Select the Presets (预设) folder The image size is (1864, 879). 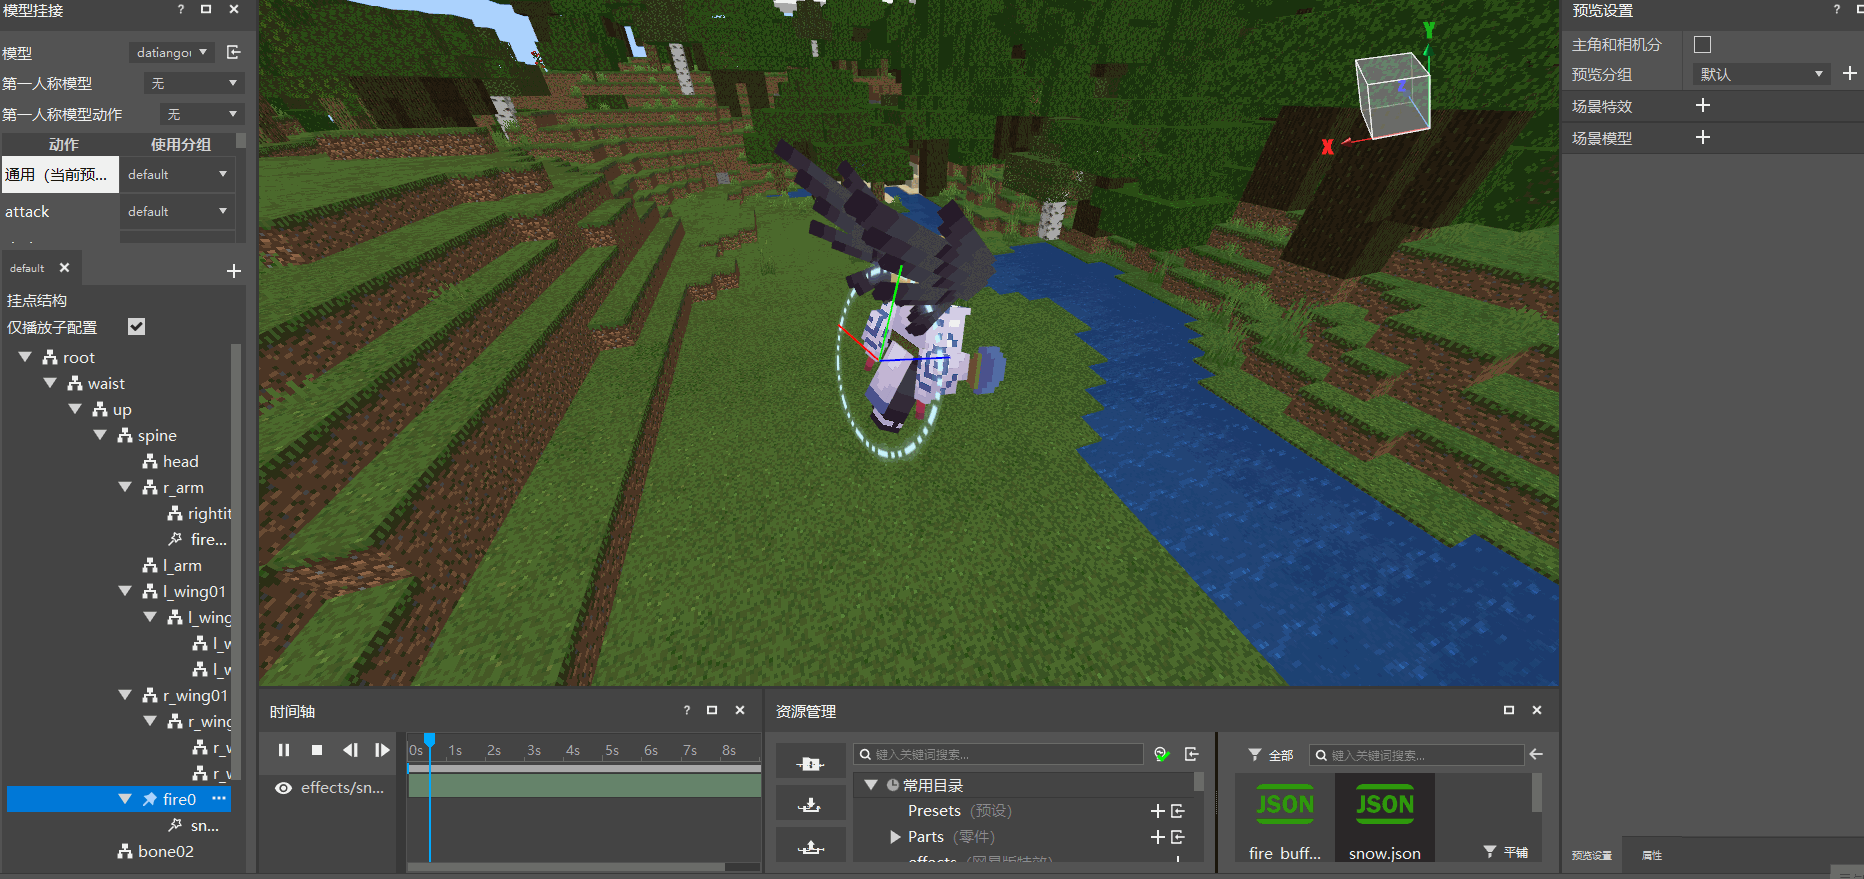click(x=959, y=811)
